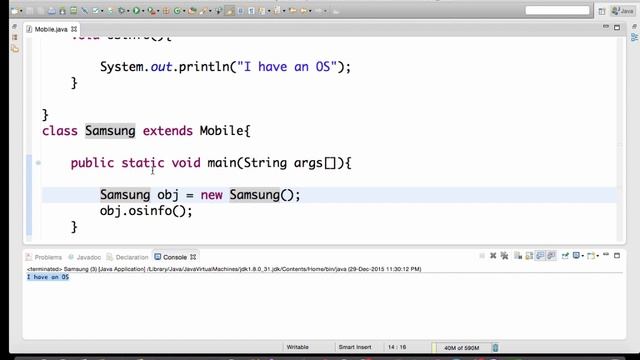The width and height of the screenshot is (640, 360).
Task: Open the Next Annotation dropdown arrow
Action: (x=269, y=11)
